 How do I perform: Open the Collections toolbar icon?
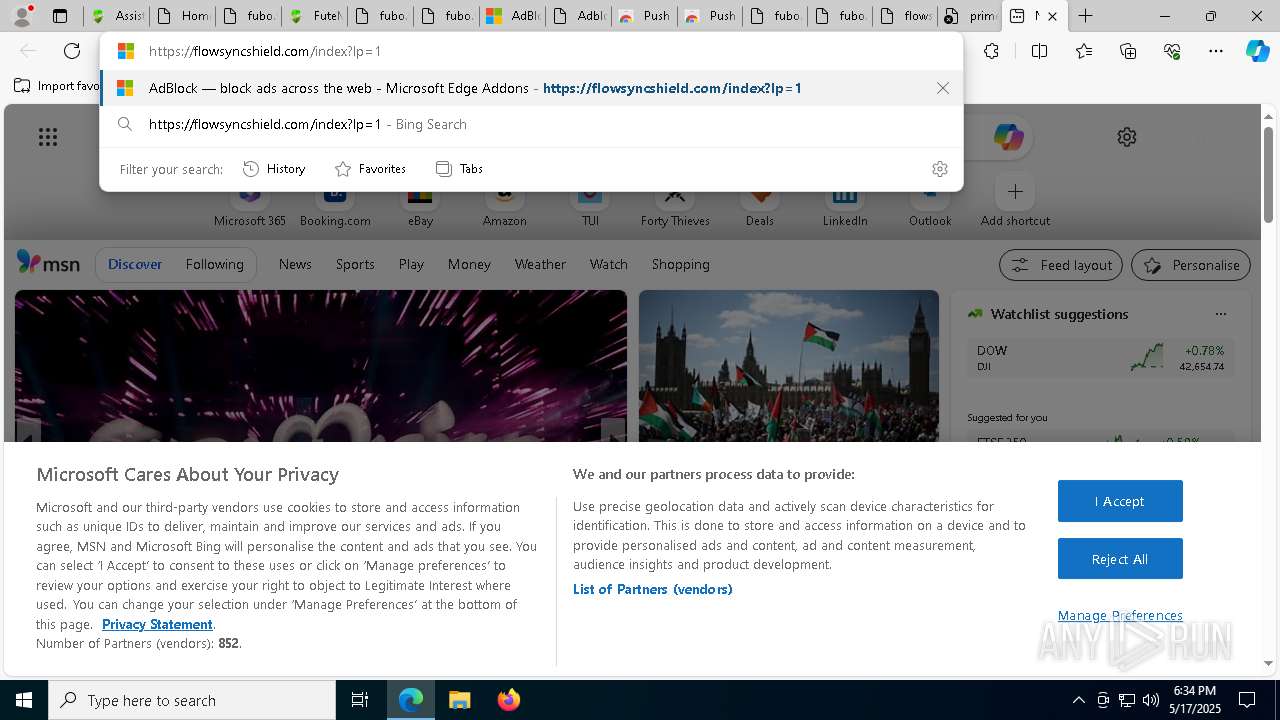click(1128, 51)
